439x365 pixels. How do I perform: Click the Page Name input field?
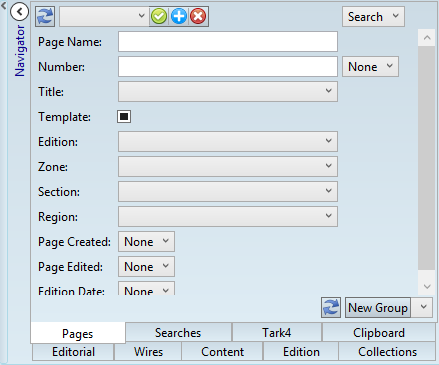[x=228, y=42]
